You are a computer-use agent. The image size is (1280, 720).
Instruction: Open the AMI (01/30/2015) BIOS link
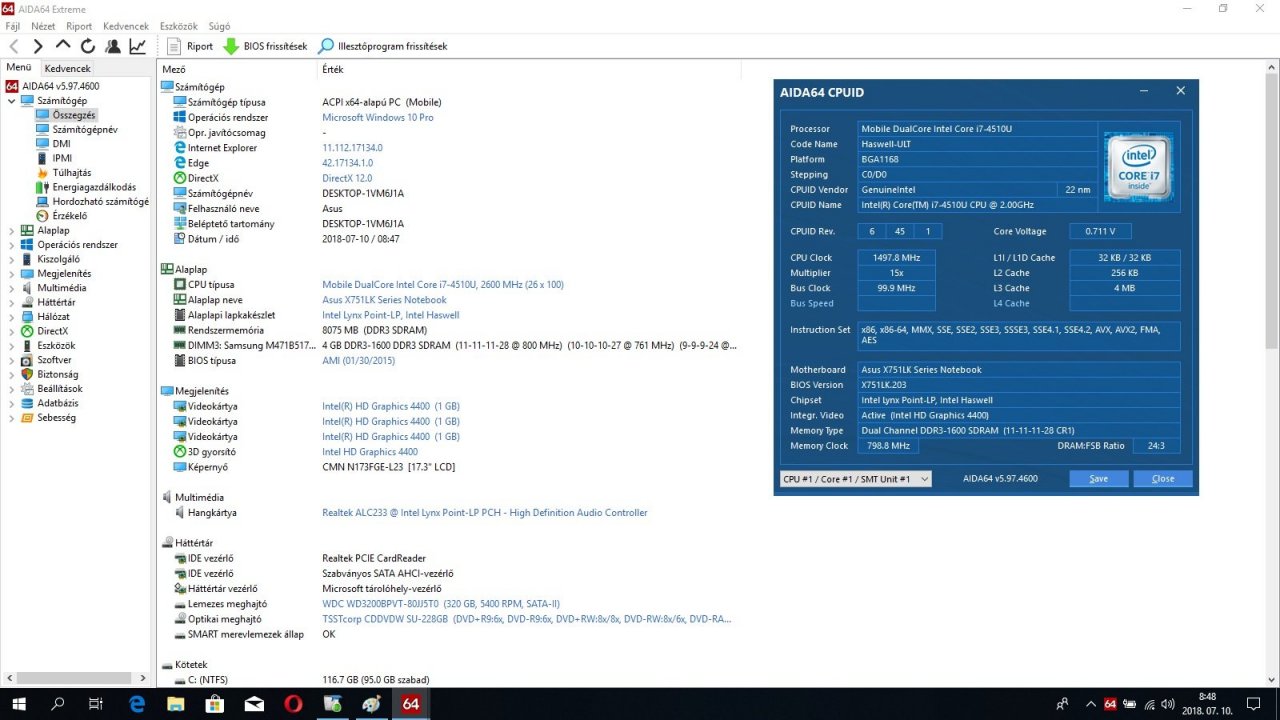click(x=358, y=361)
